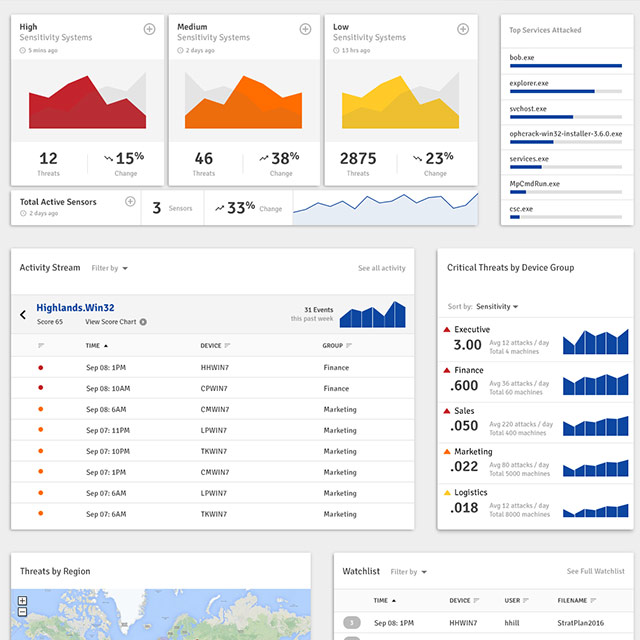Open Watchlist Filter by dropdown
Viewport: 640px width, 640px height.
pyautogui.click(x=409, y=572)
